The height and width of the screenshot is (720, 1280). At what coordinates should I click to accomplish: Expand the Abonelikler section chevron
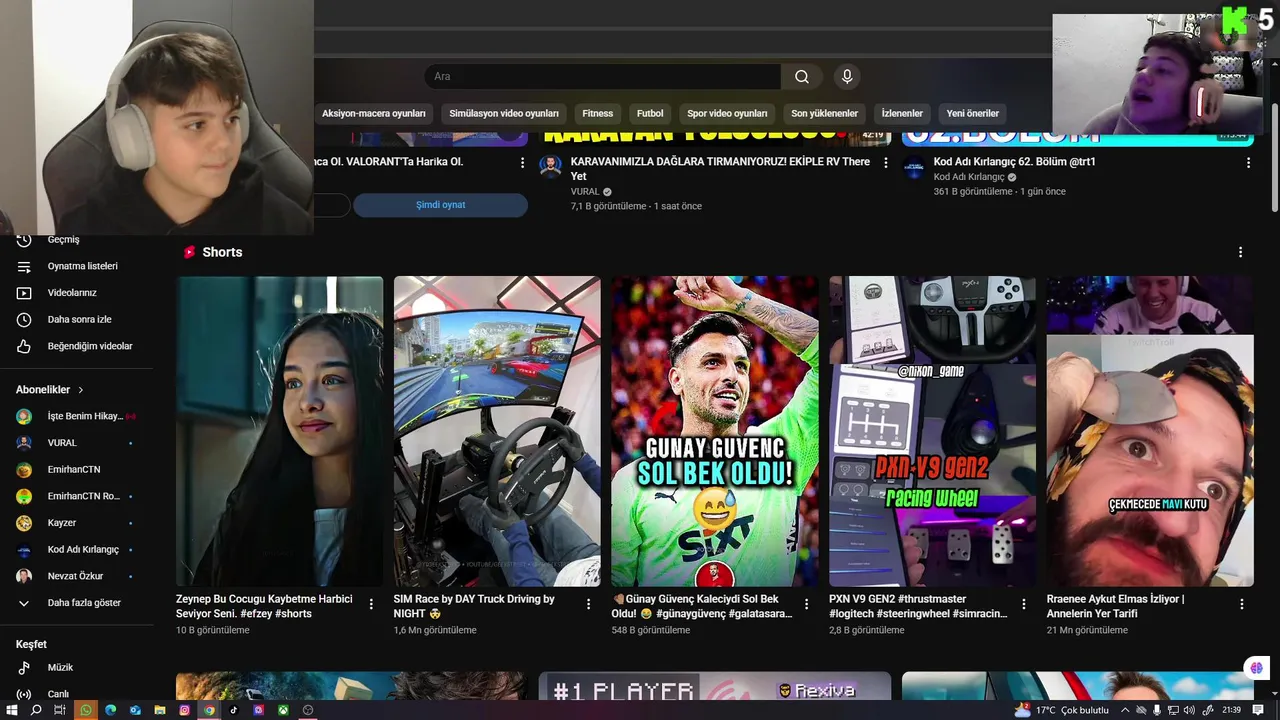81,390
